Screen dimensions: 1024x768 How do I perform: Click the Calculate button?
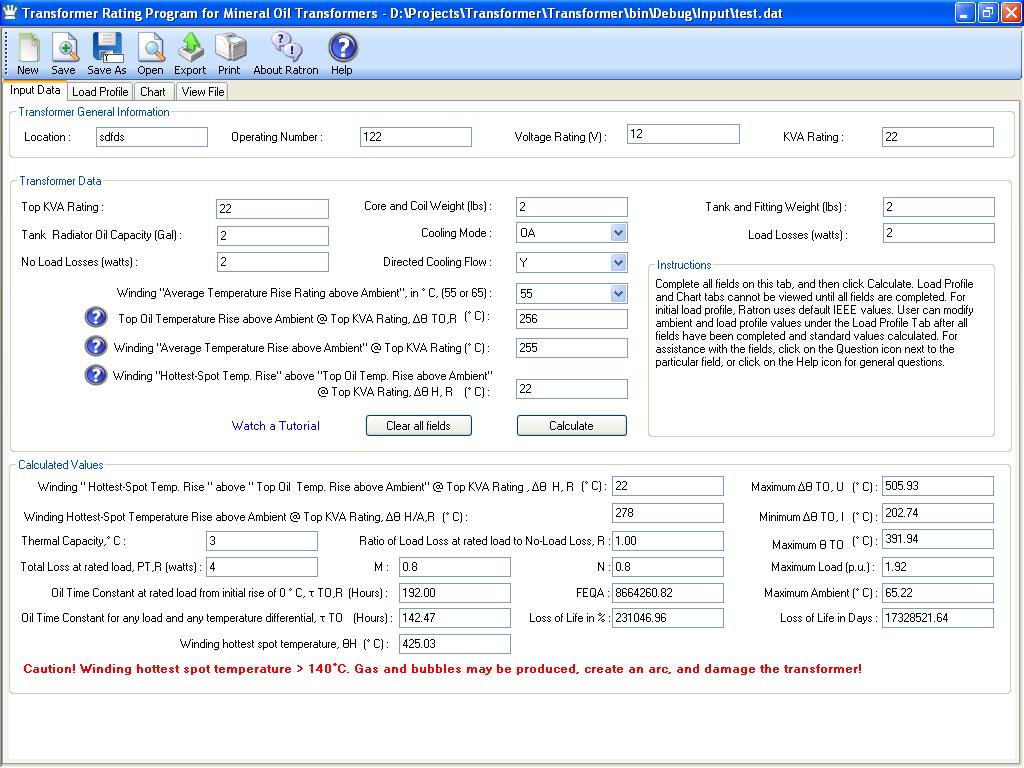pos(571,426)
